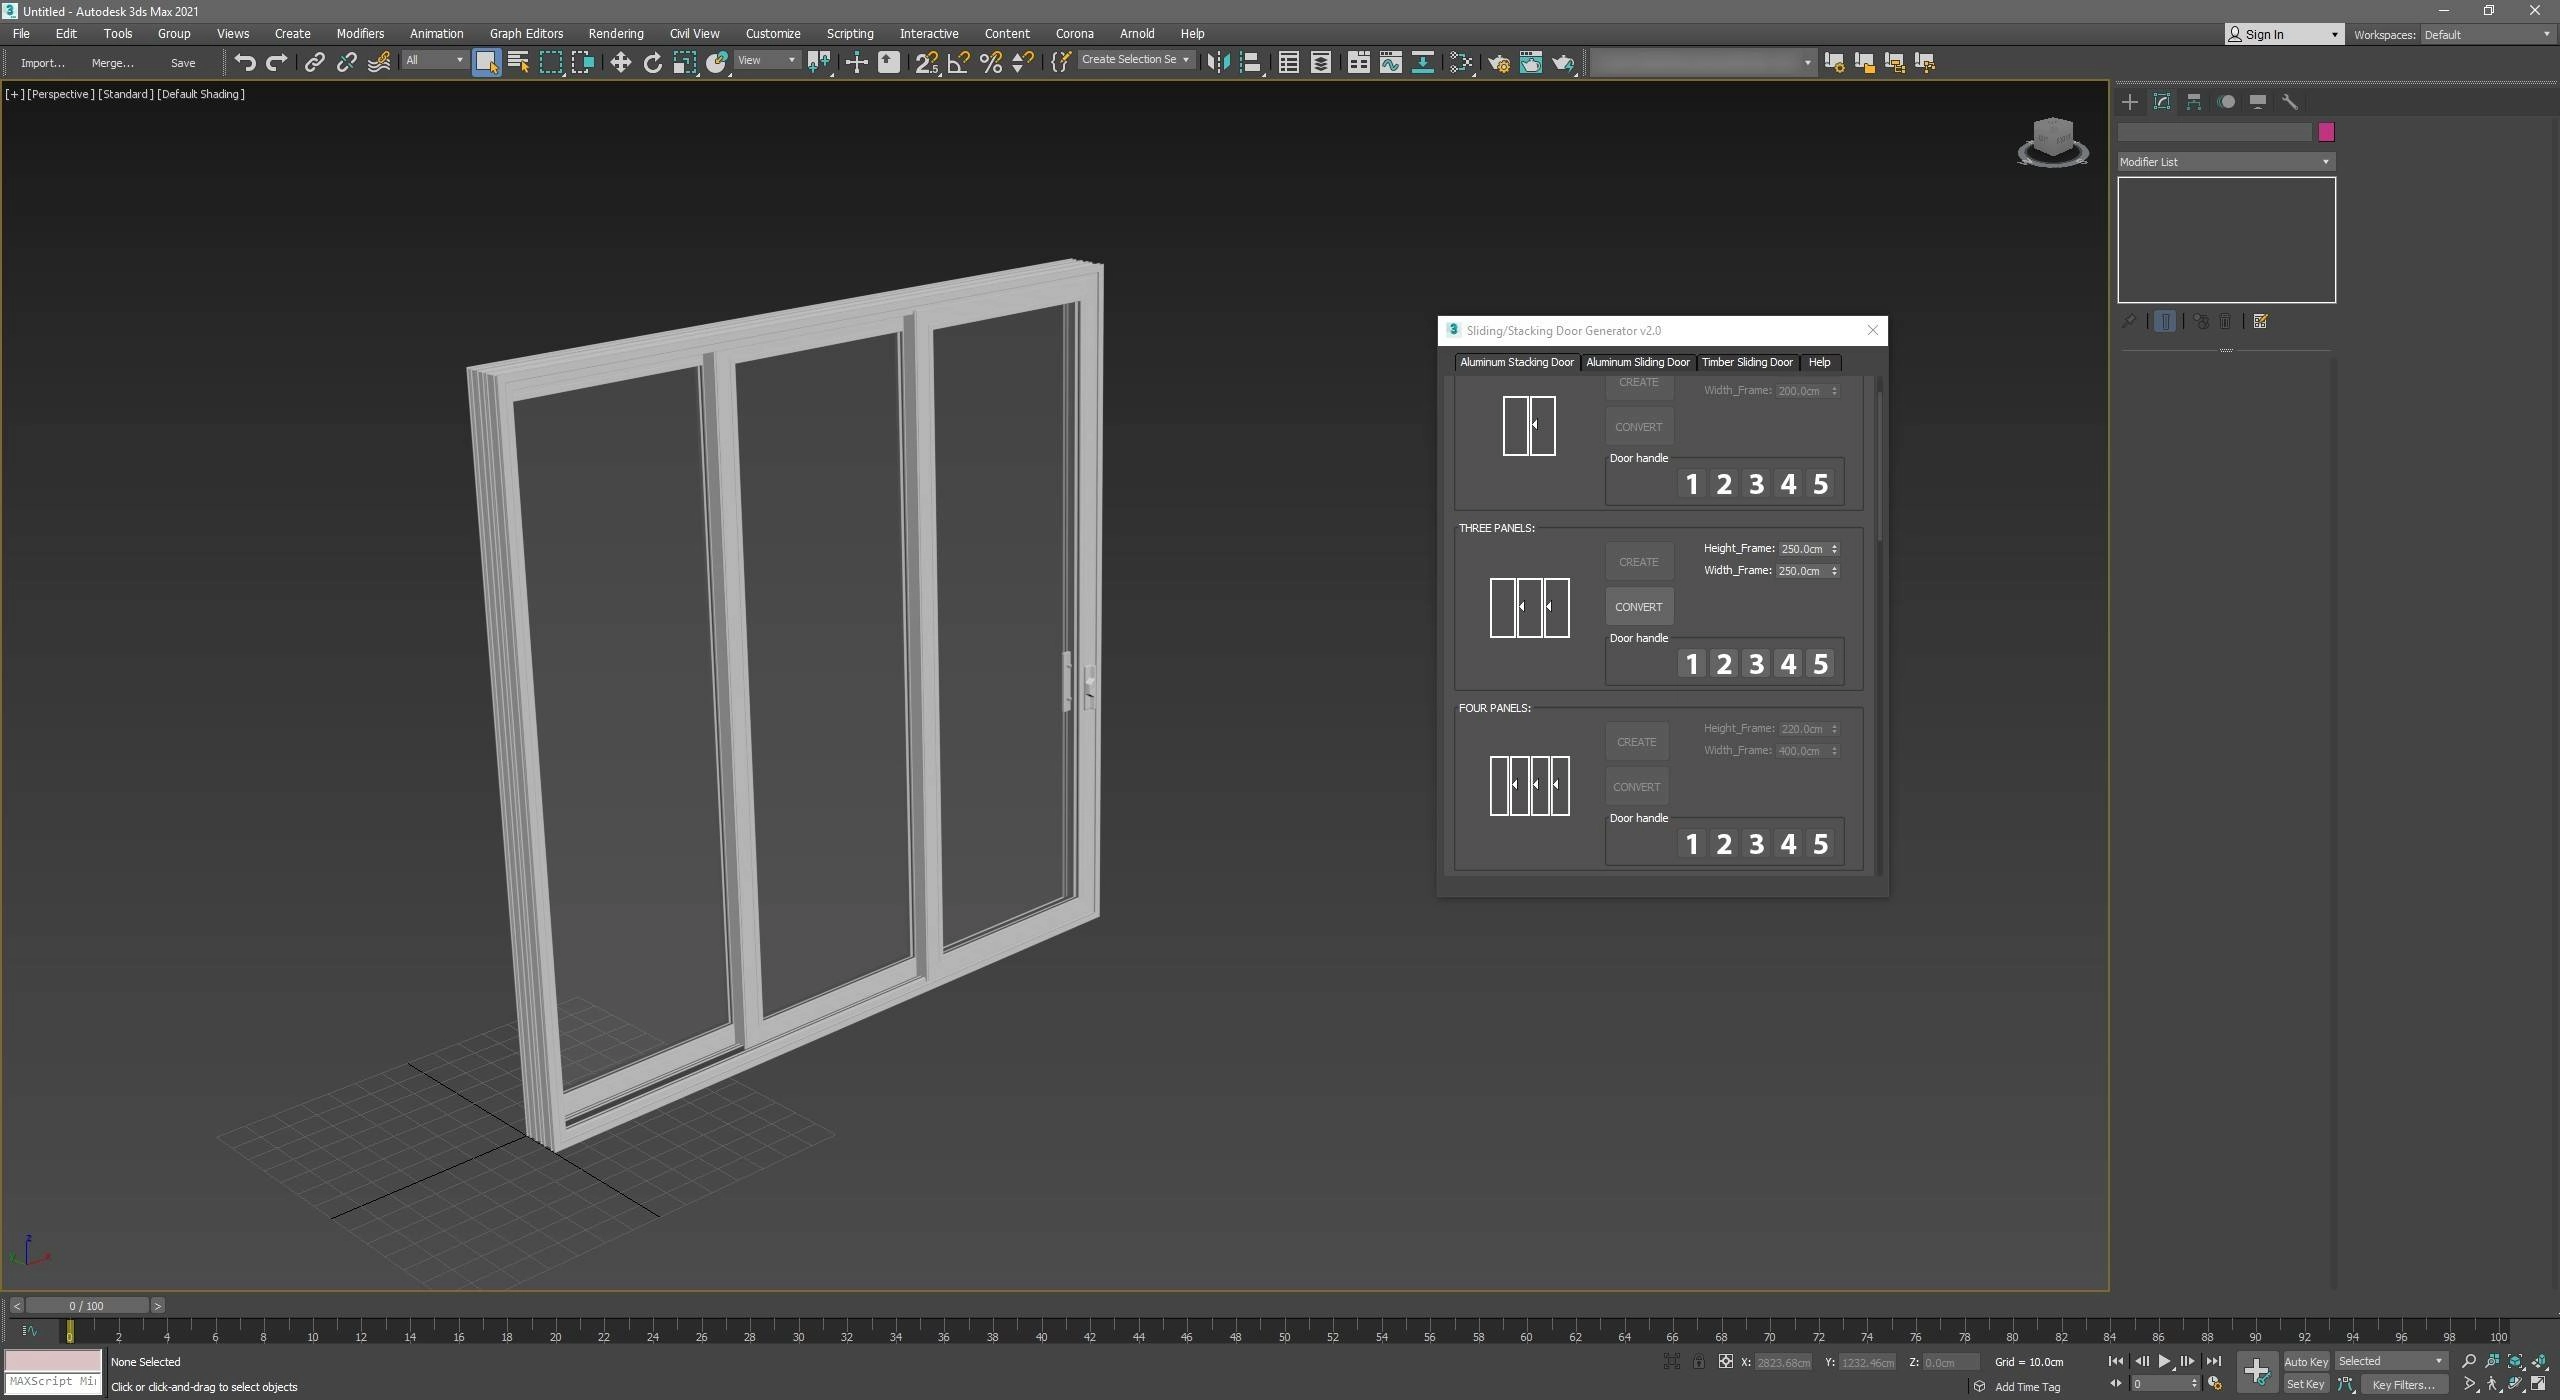Toggle the Selection Lock padlock

1698,1361
